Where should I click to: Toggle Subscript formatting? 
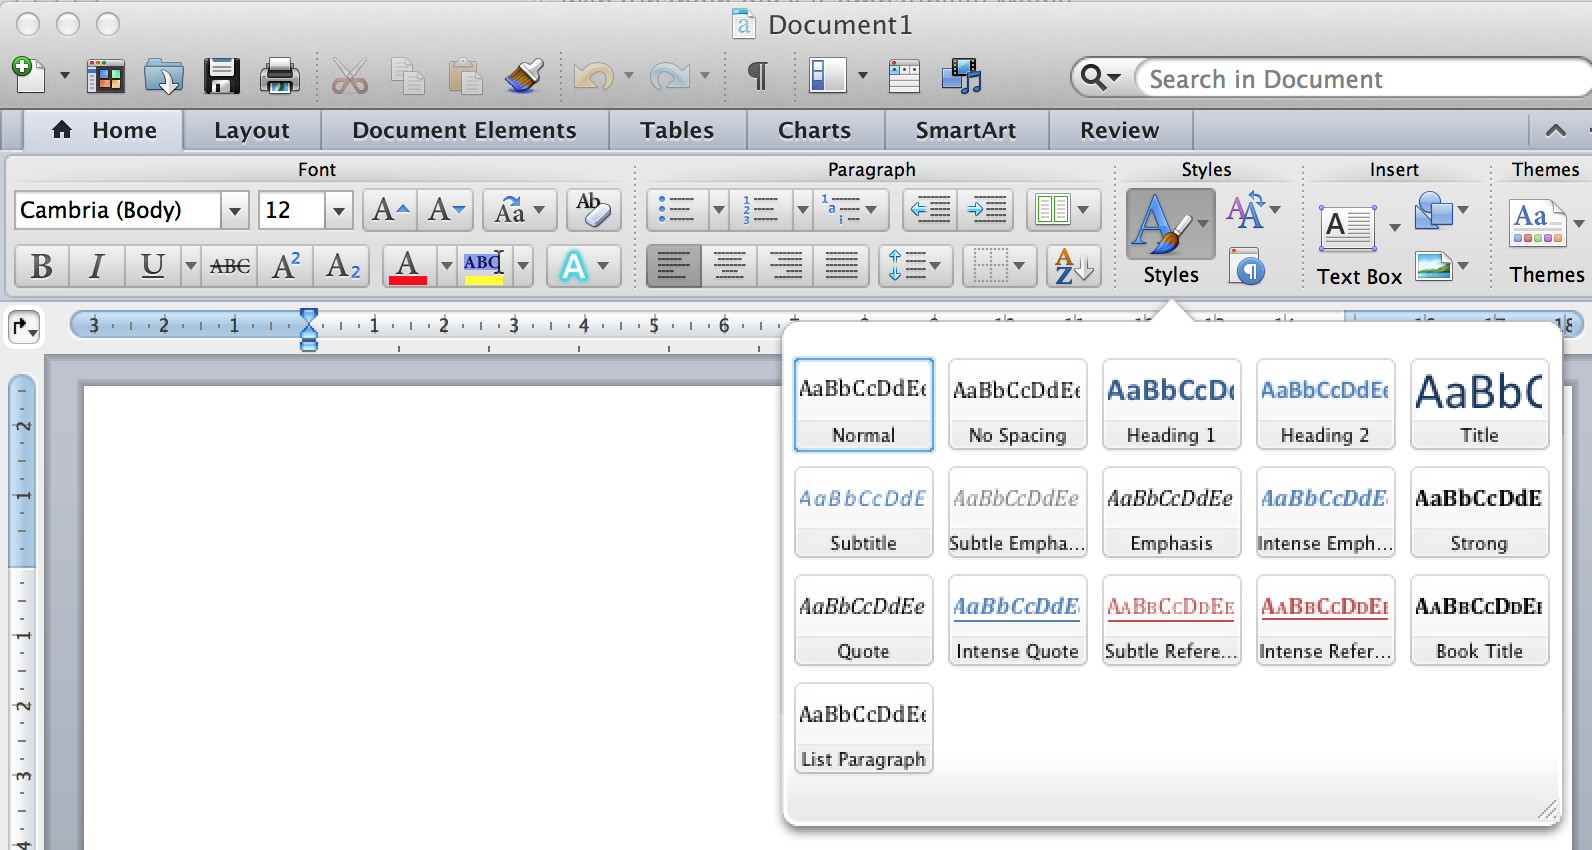[342, 266]
